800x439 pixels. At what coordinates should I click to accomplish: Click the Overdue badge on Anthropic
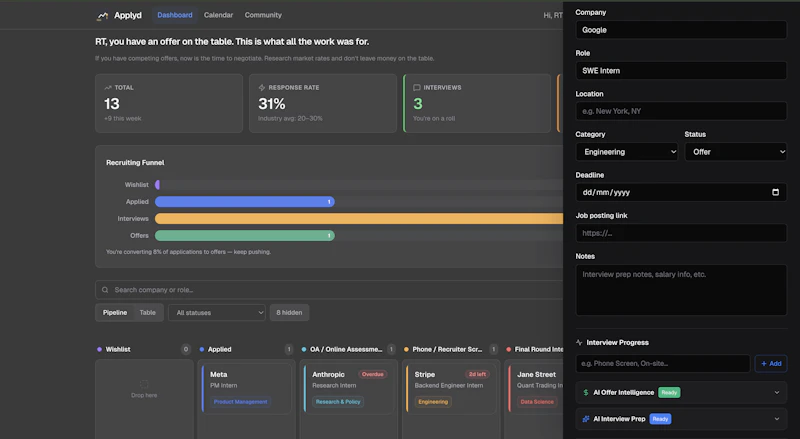(372, 374)
